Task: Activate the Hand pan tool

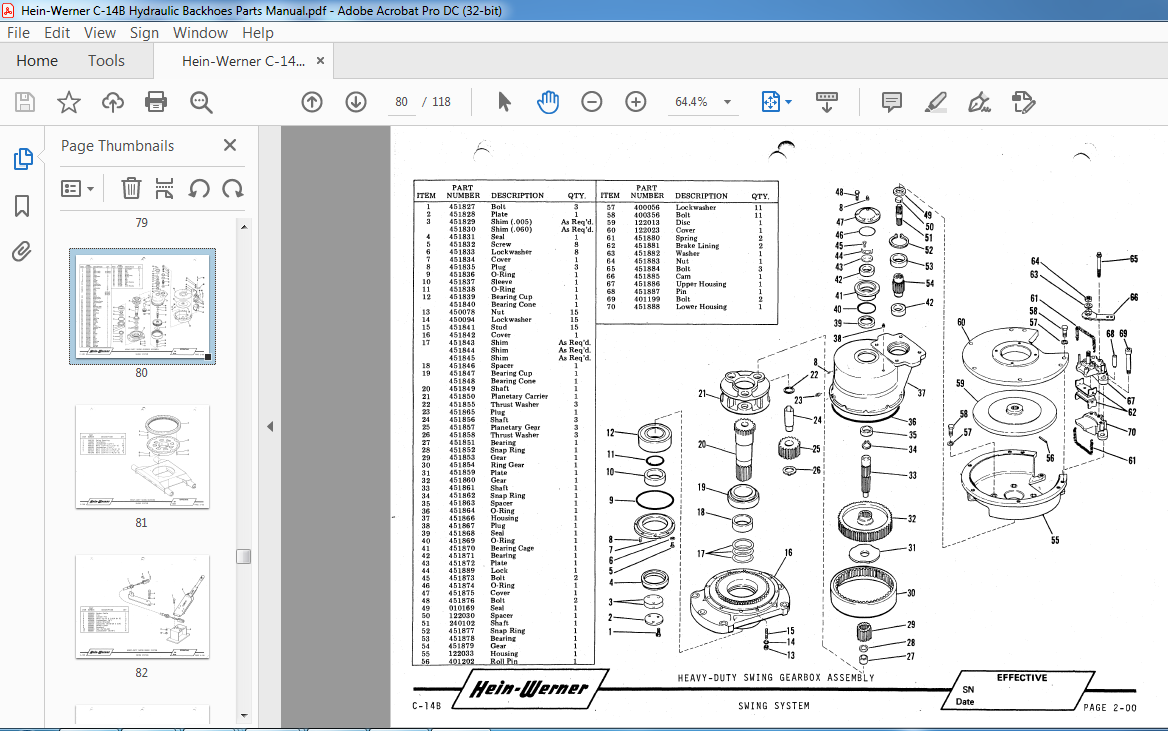Action: tap(548, 102)
